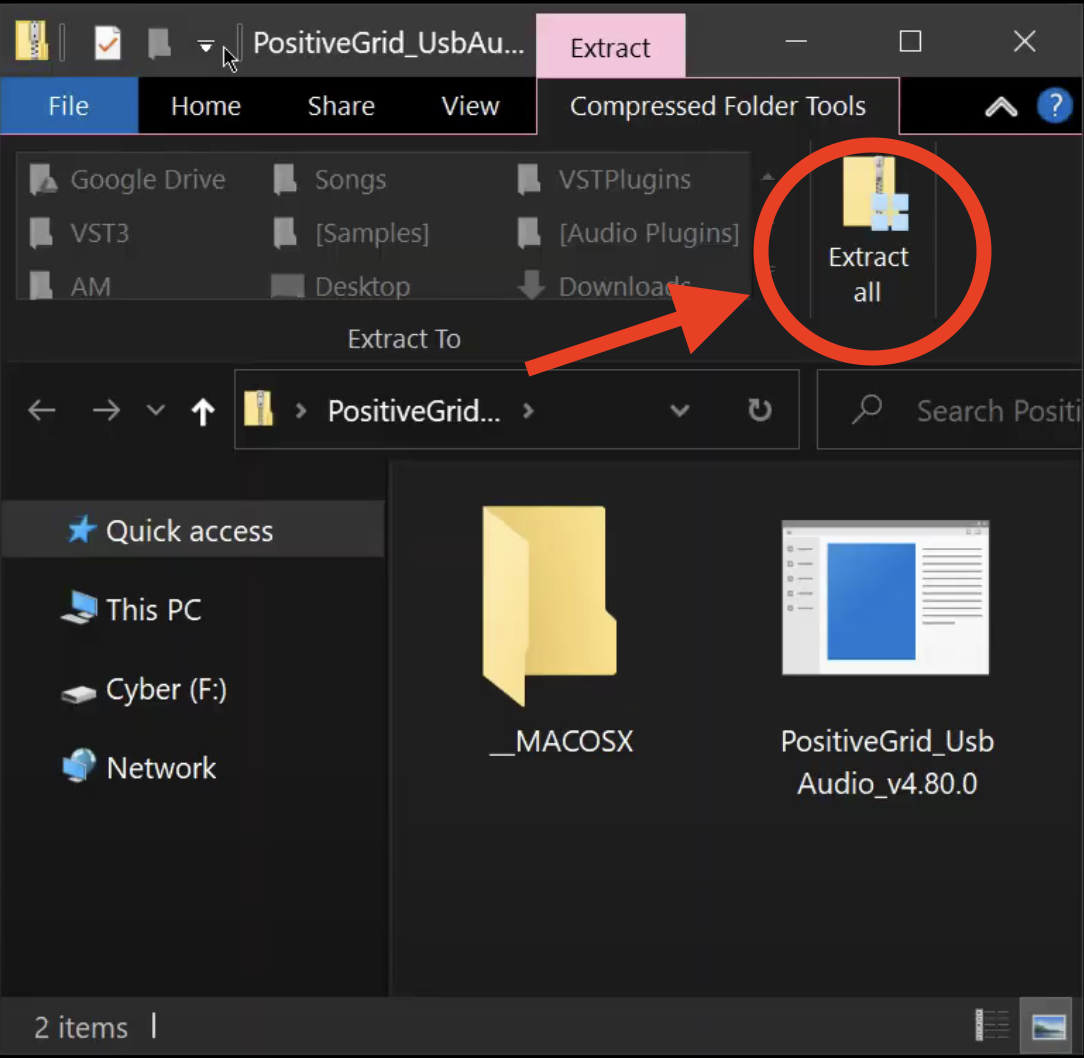This screenshot has width=1084, height=1058.
Task: Click the Forward navigation arrow
Action: (106, 410)
